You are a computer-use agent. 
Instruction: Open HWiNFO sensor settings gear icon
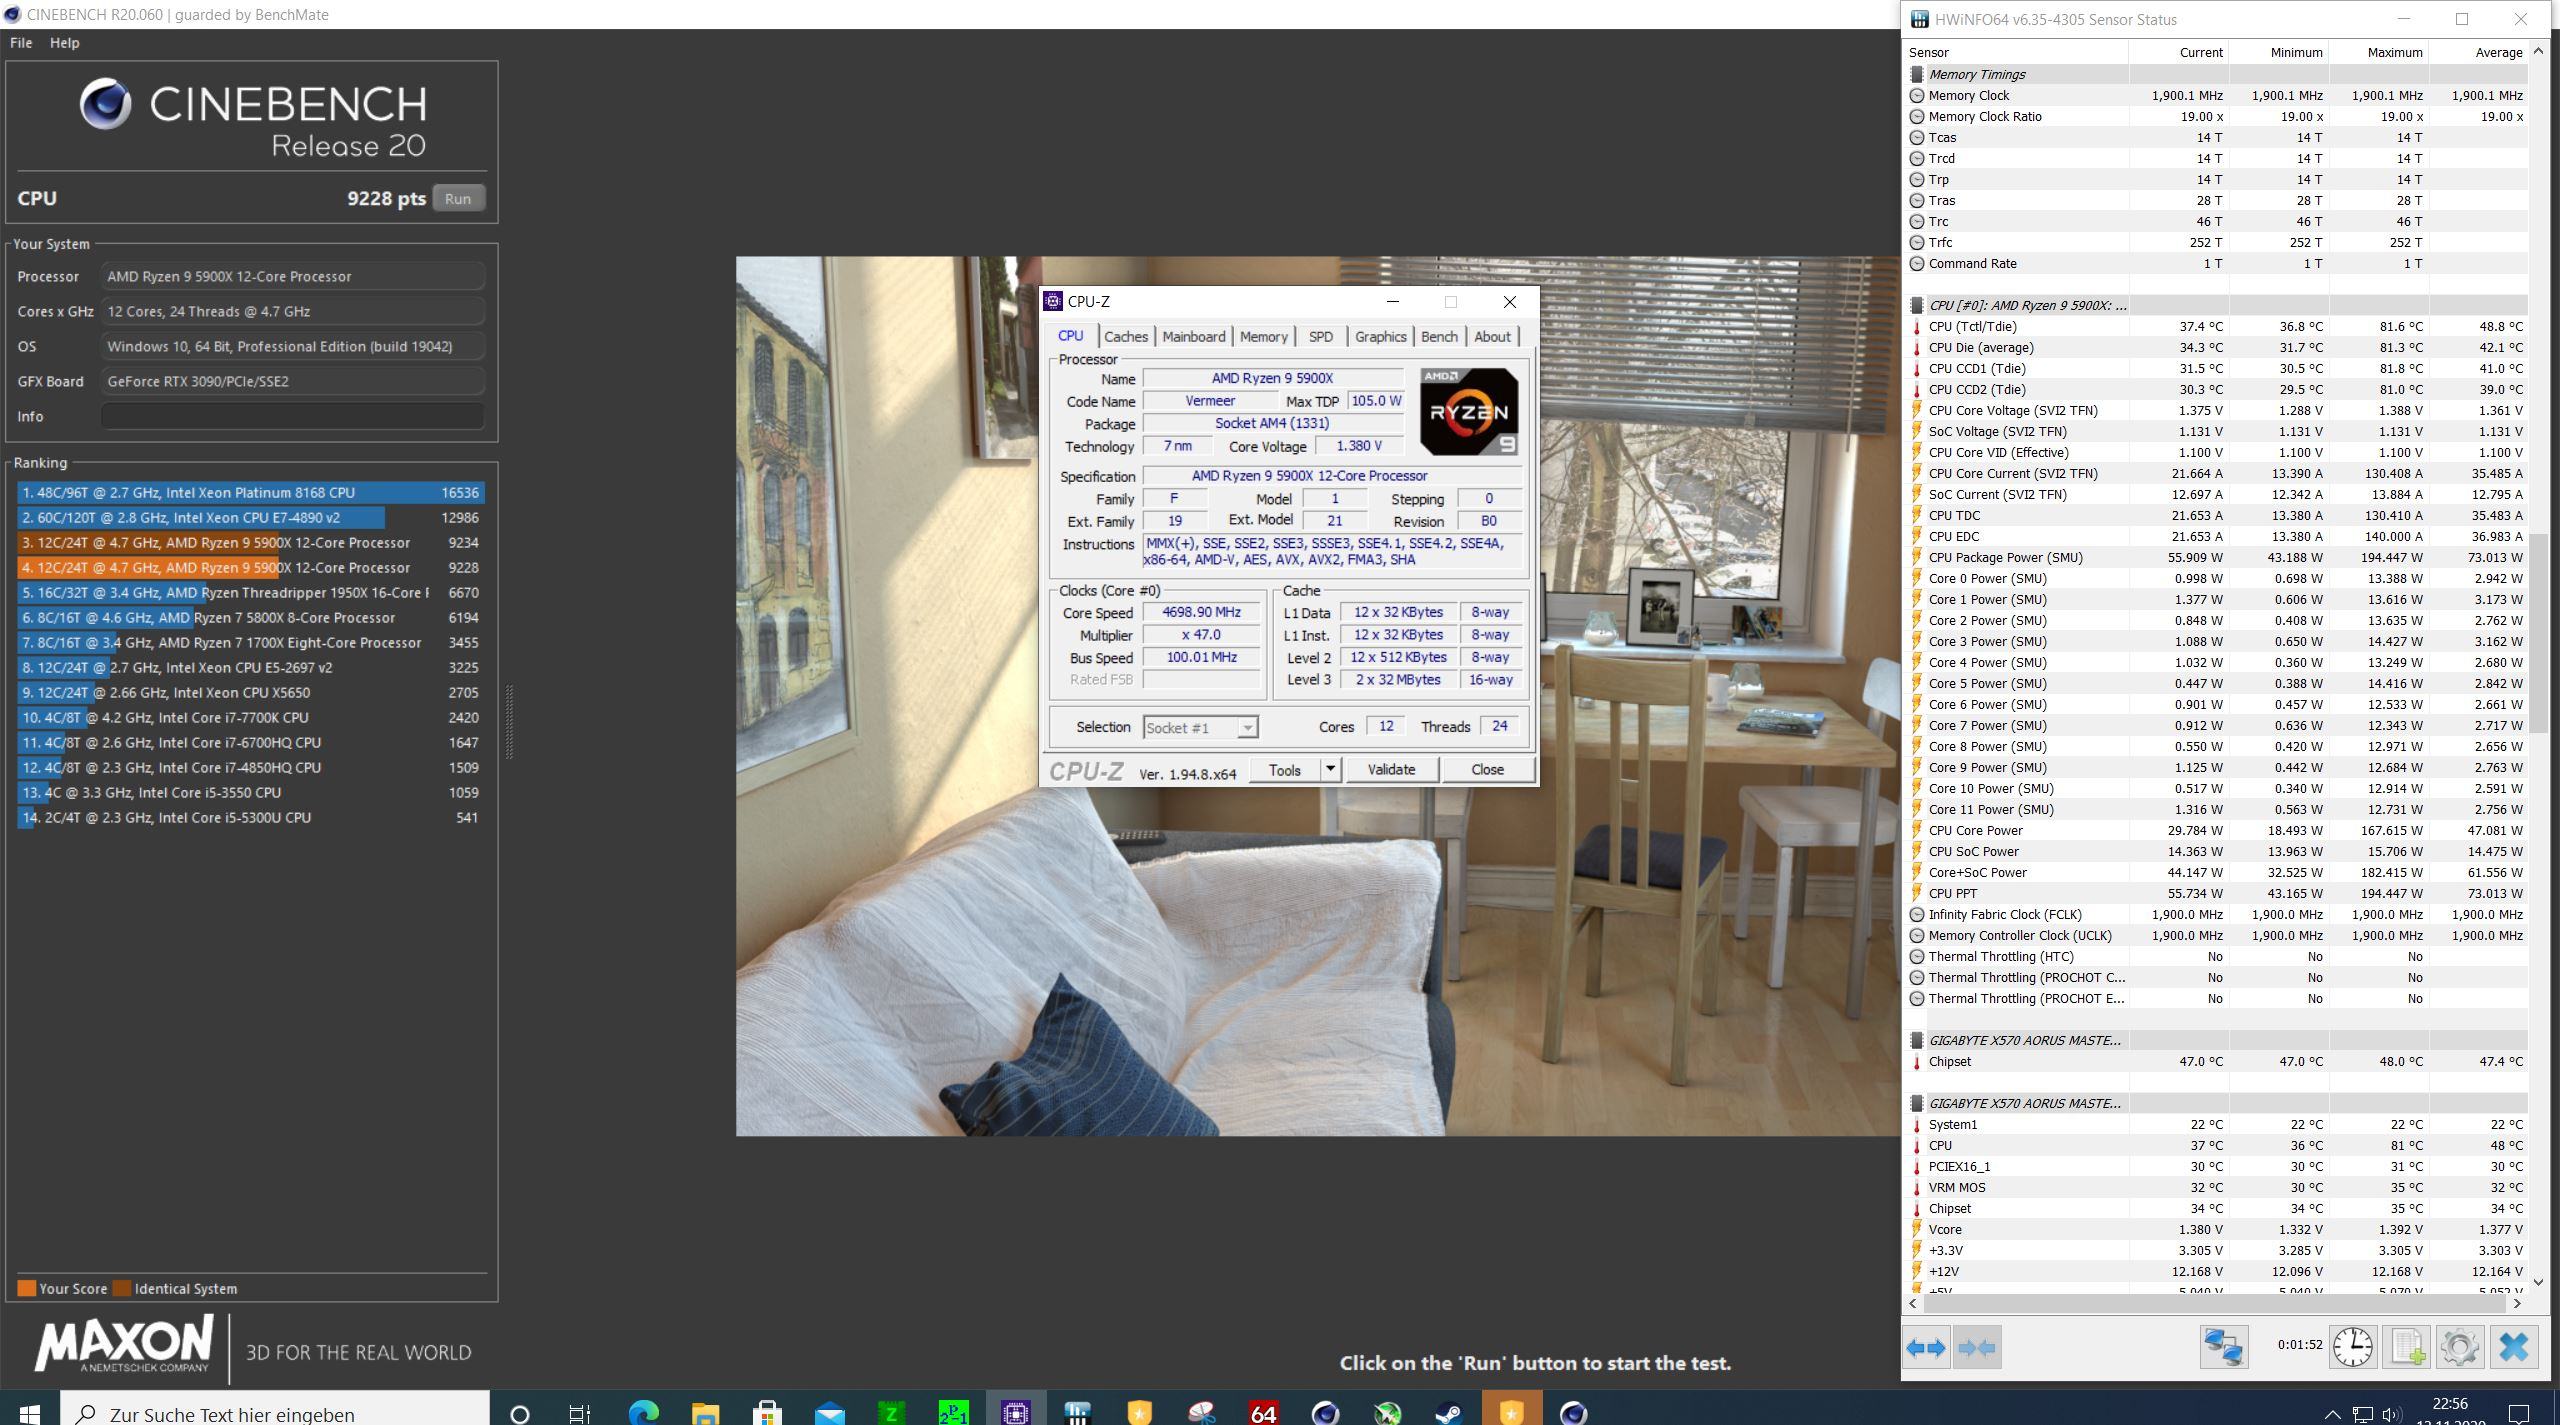pos(2460,1347)
